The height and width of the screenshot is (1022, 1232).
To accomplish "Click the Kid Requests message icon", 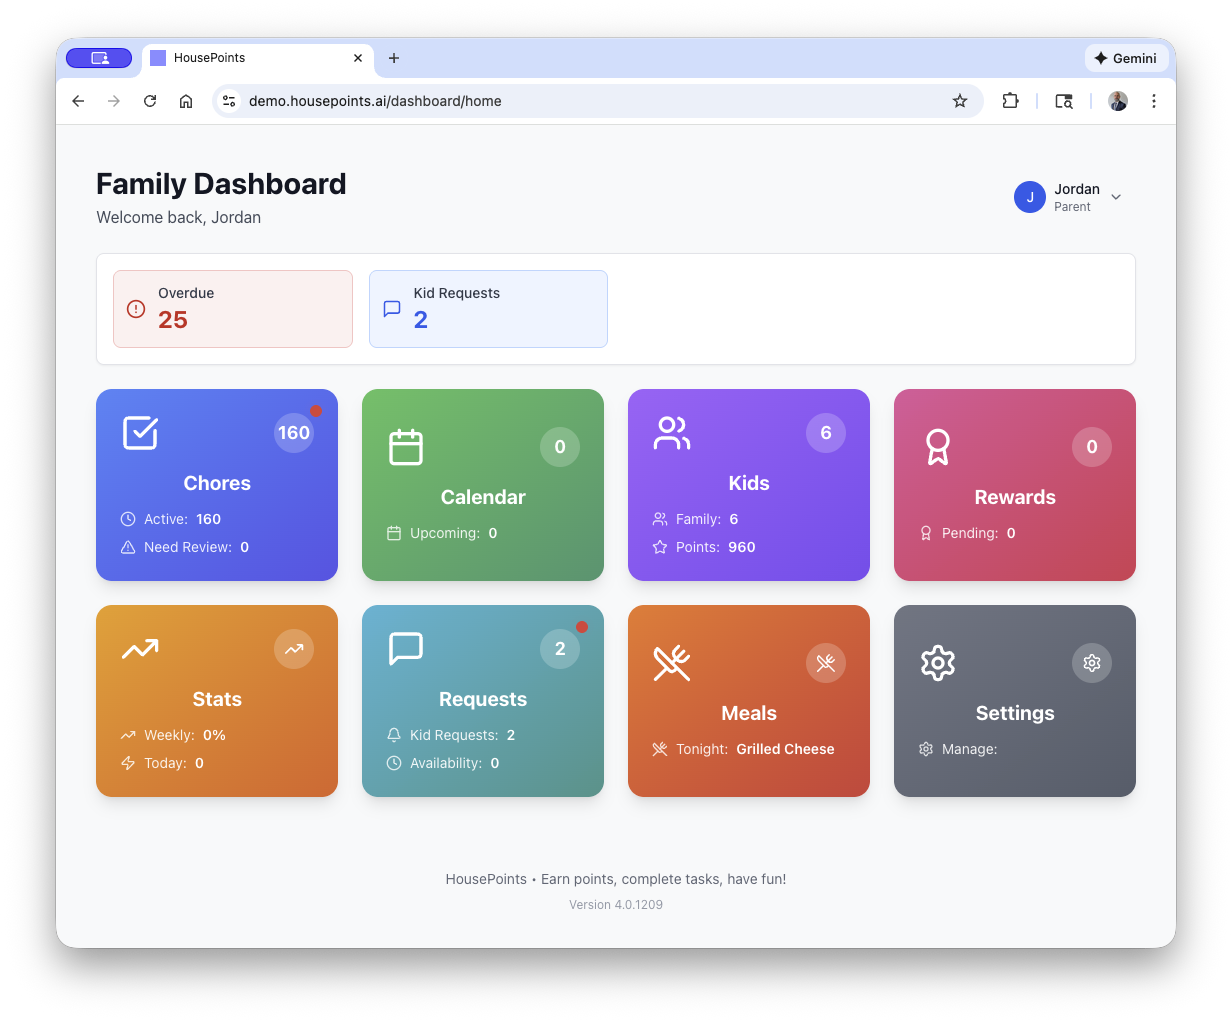I will pos(392,309).
